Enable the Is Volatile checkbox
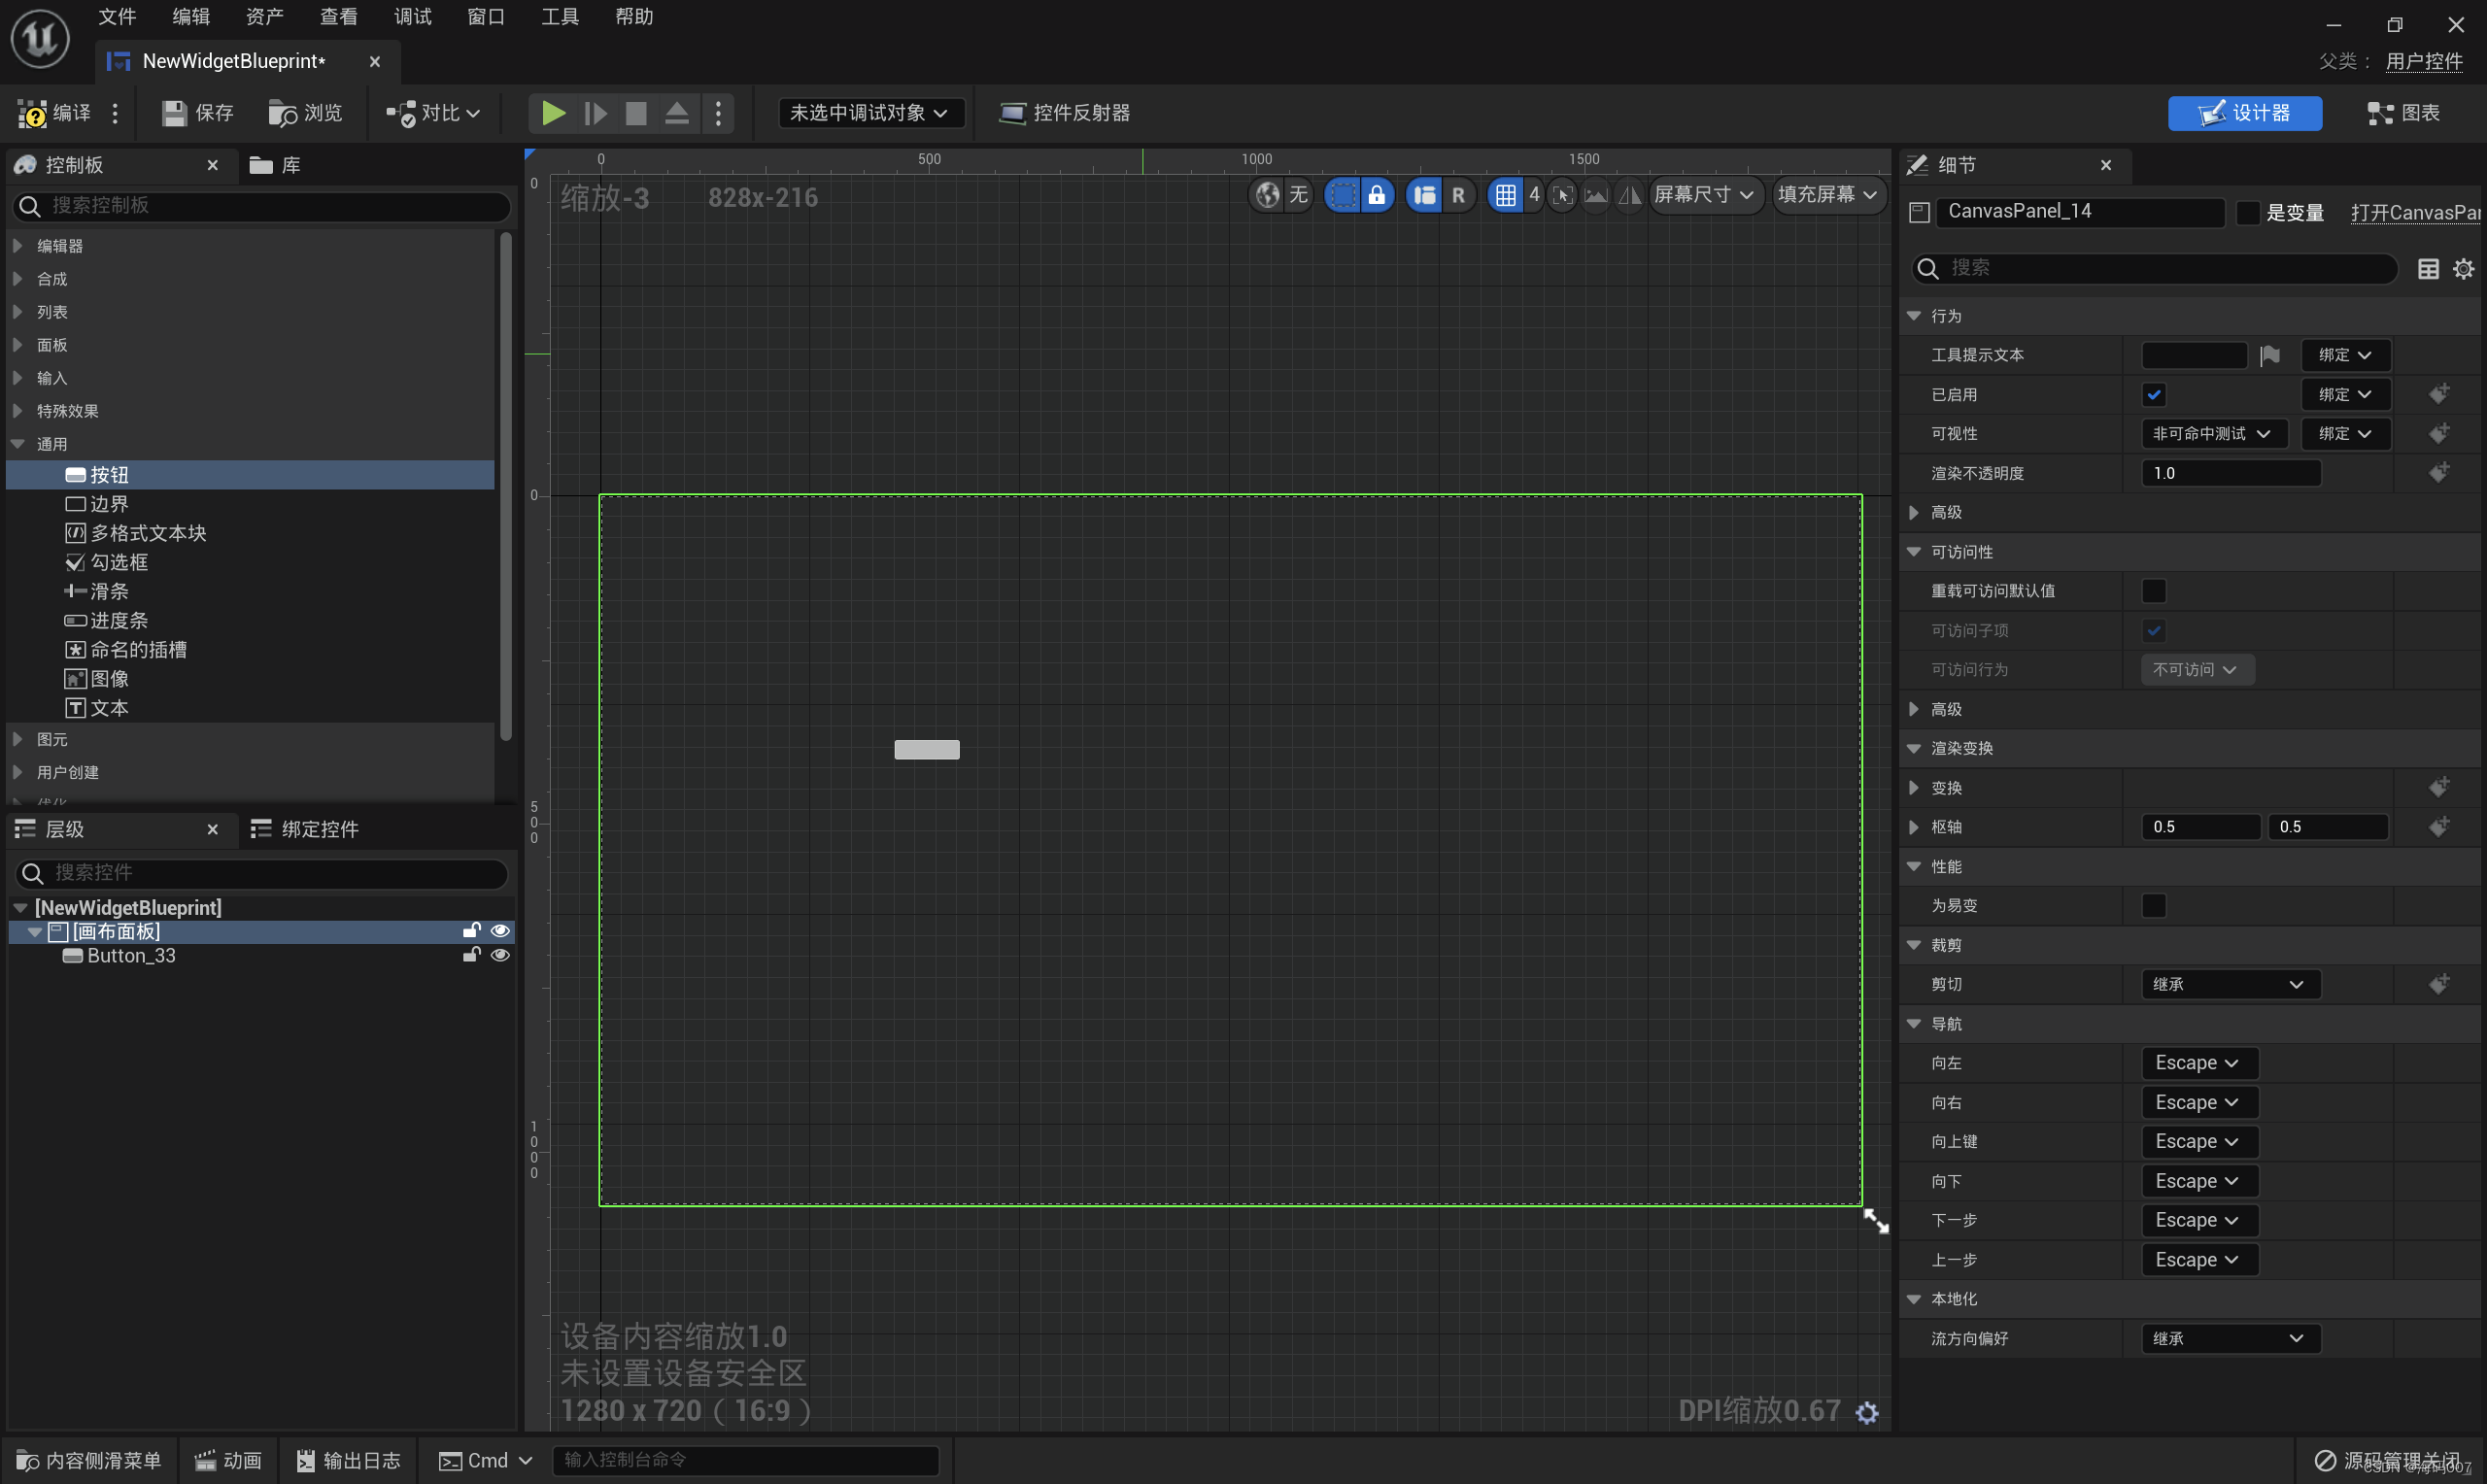 2154,905
